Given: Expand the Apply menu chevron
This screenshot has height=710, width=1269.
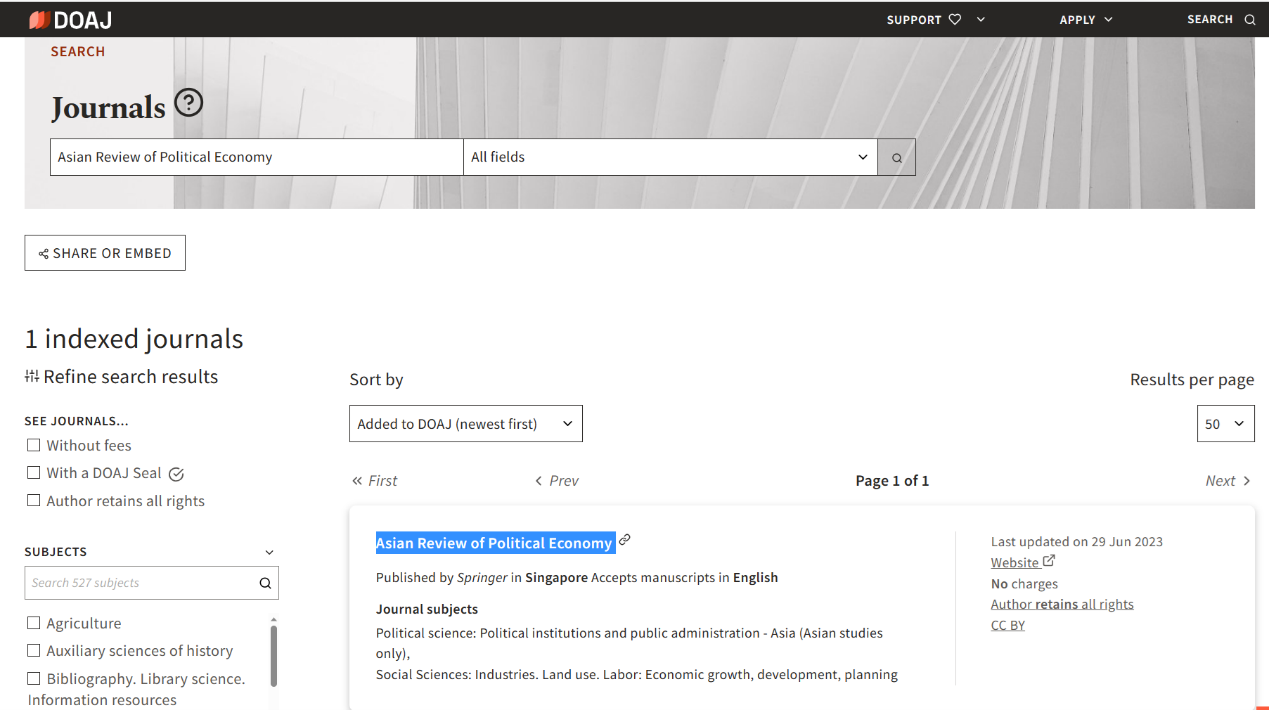Looking at the screenshot, I should pyautogui.click(x=1108, y=20).
